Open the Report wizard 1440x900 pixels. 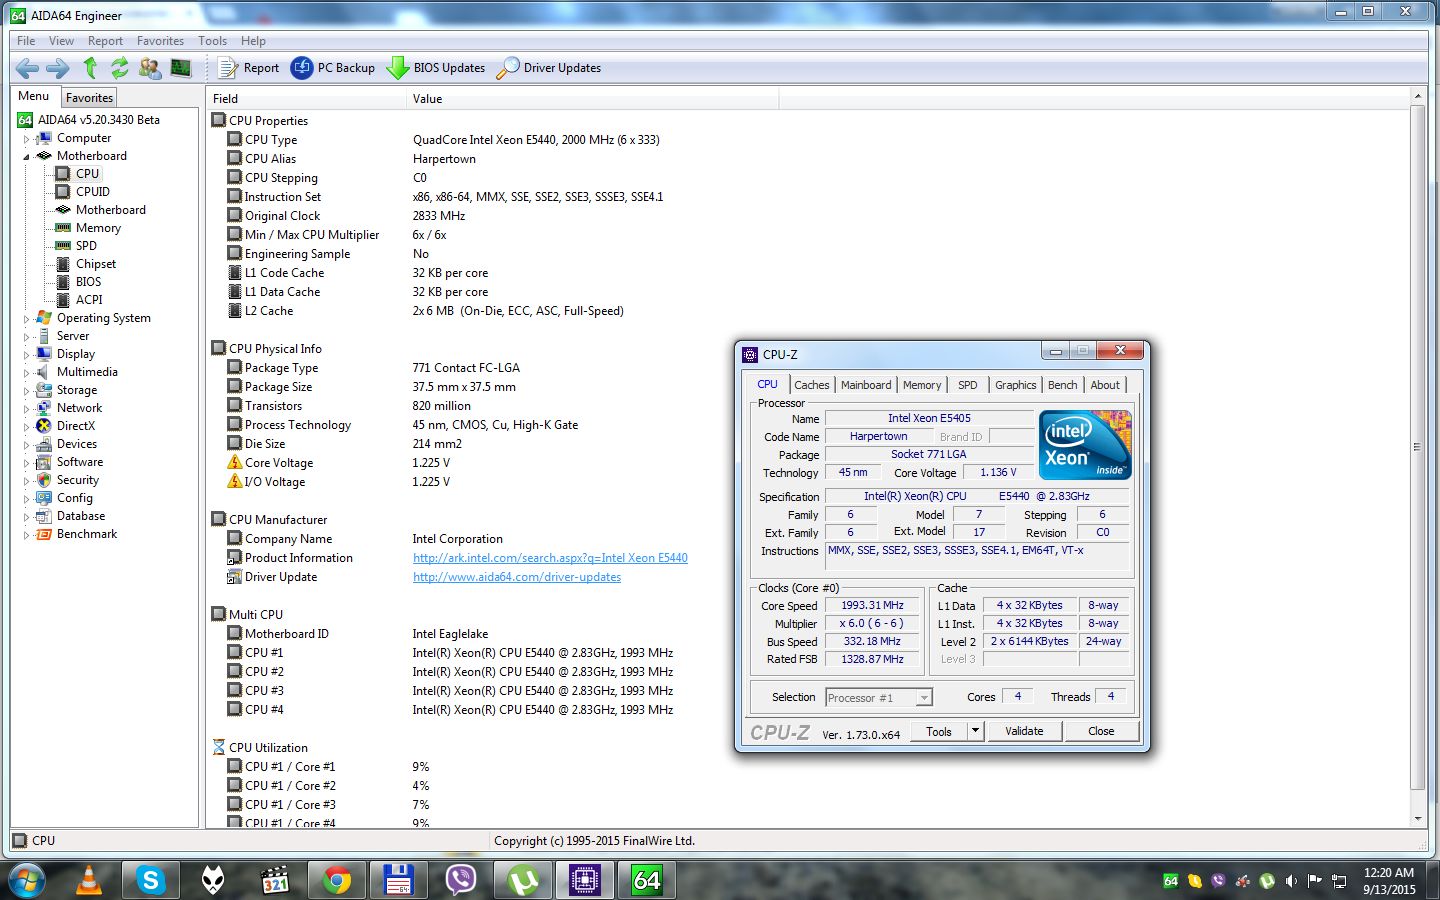(249, 68)
